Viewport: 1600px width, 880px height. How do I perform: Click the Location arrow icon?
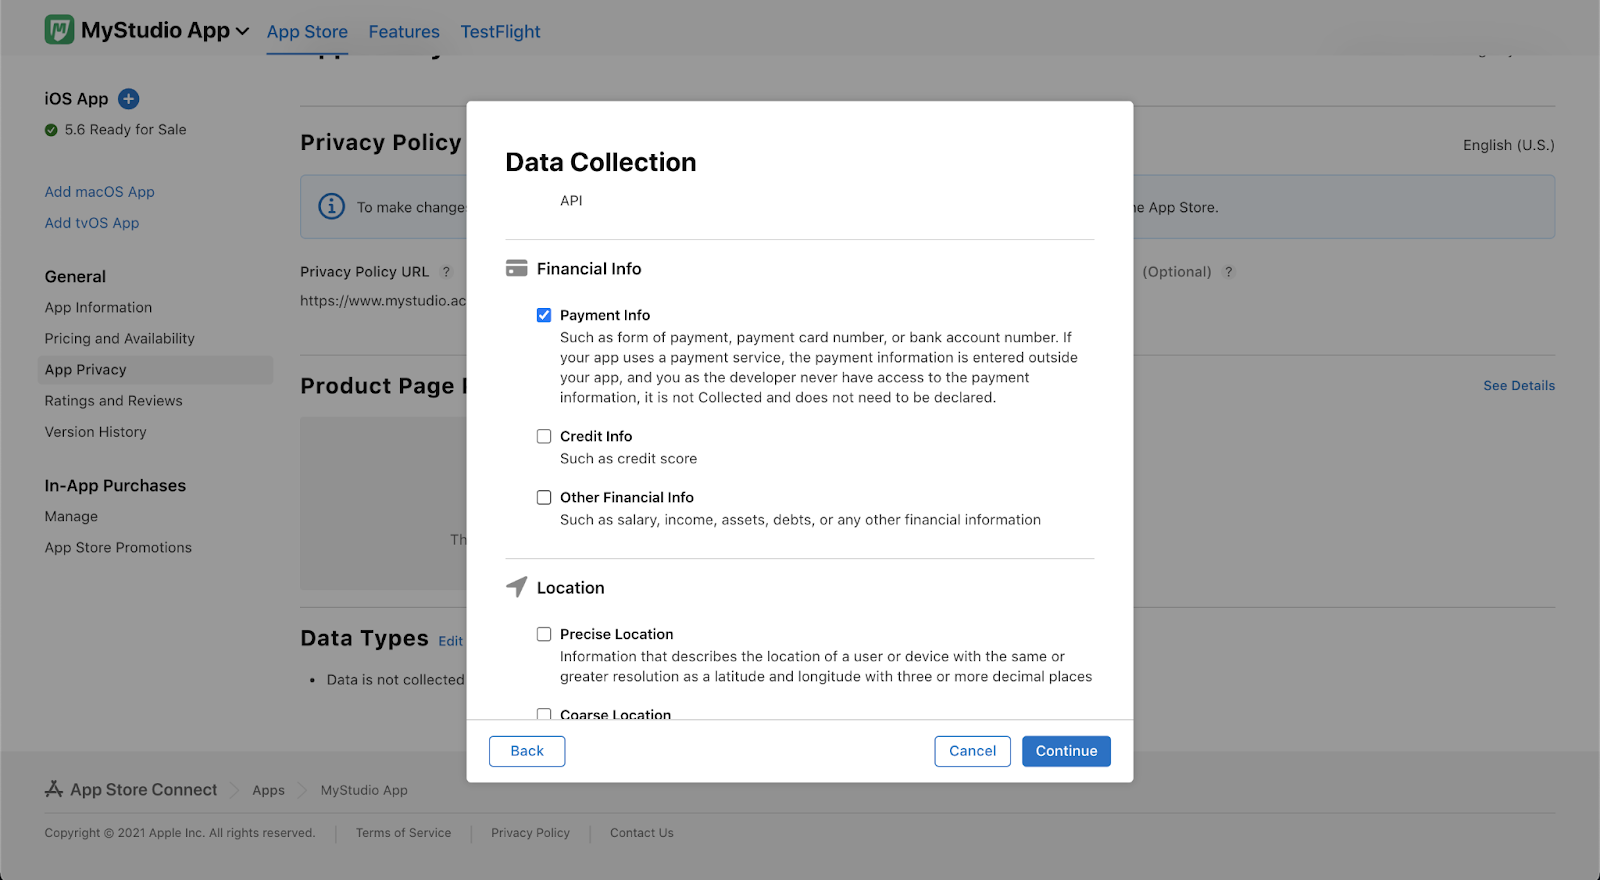[516, 587]
